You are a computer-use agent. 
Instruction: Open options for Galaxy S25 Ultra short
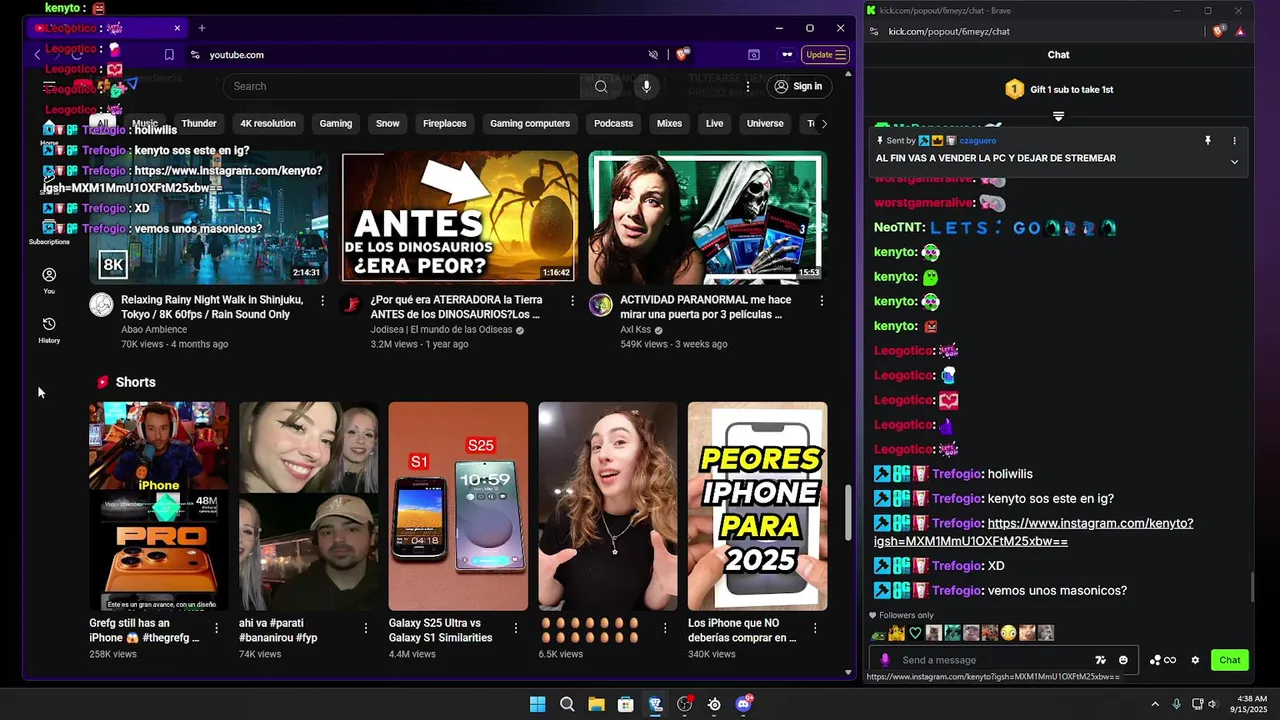pos(516,628)
